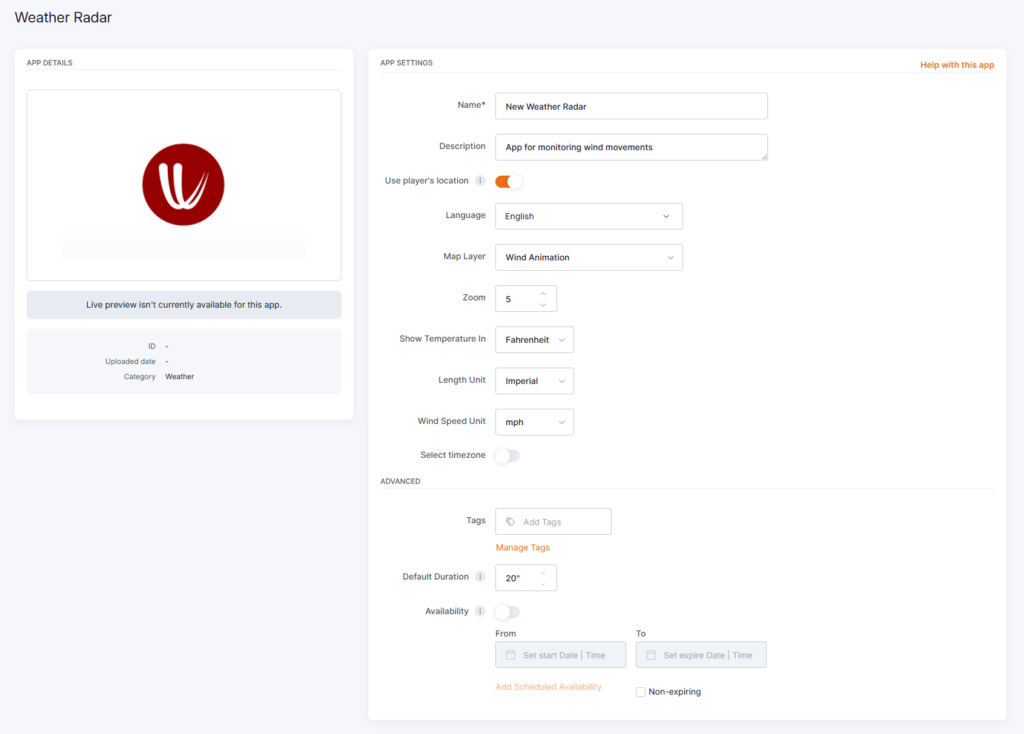This screenshot has width=1024, height=734.
Task: Increase Zoom value with up arrow
Action: coord(543,293)
